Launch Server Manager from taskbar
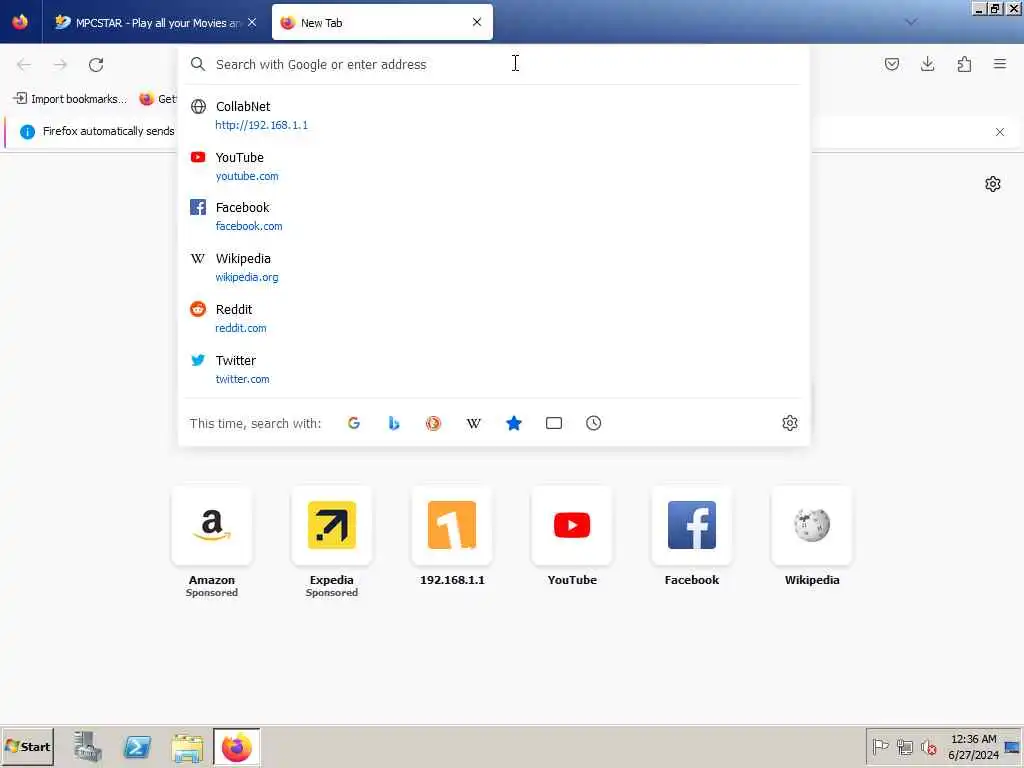1024x768 pixels. coord(88,746)
